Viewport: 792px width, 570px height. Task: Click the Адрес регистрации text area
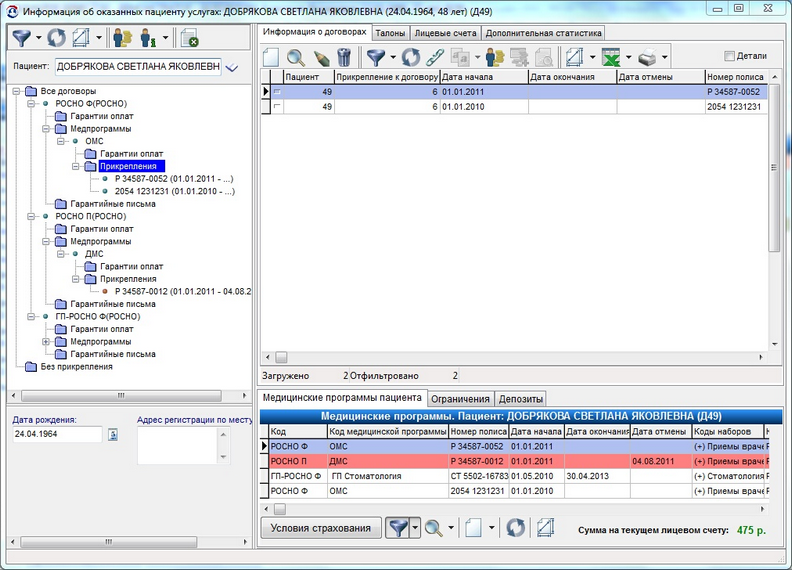tap(178, 446)
